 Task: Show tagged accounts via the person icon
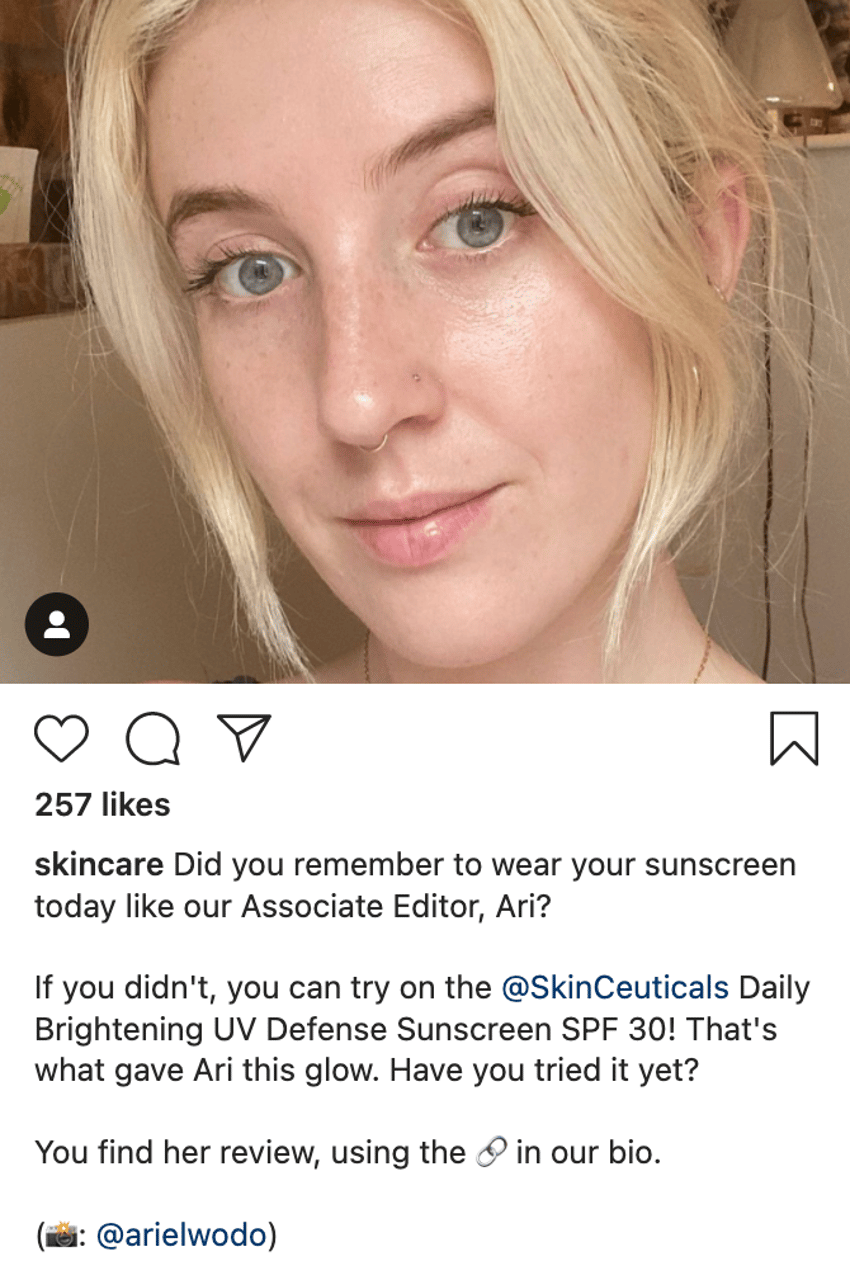coord(57,625)
